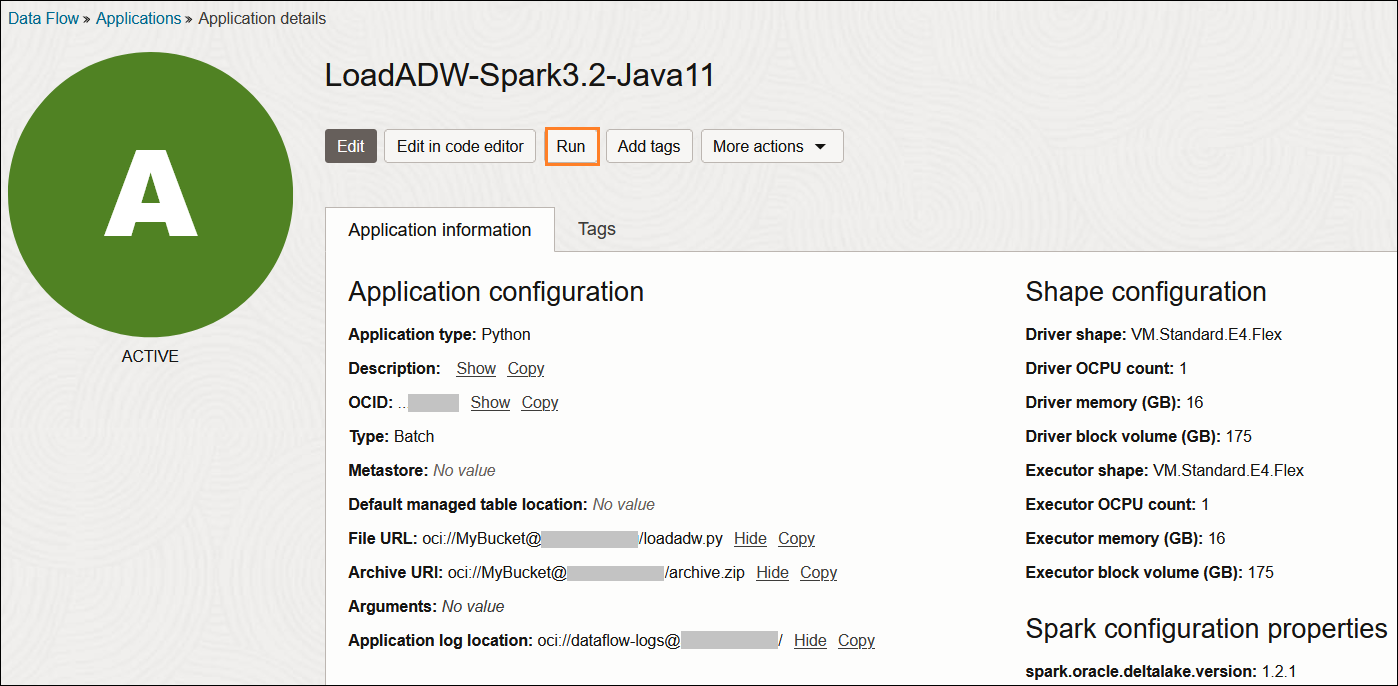Screen dimensions: 1398x686
Task: Click Executor shape VM.Standard.E4.Flex value
Action: coord(1228,470)
